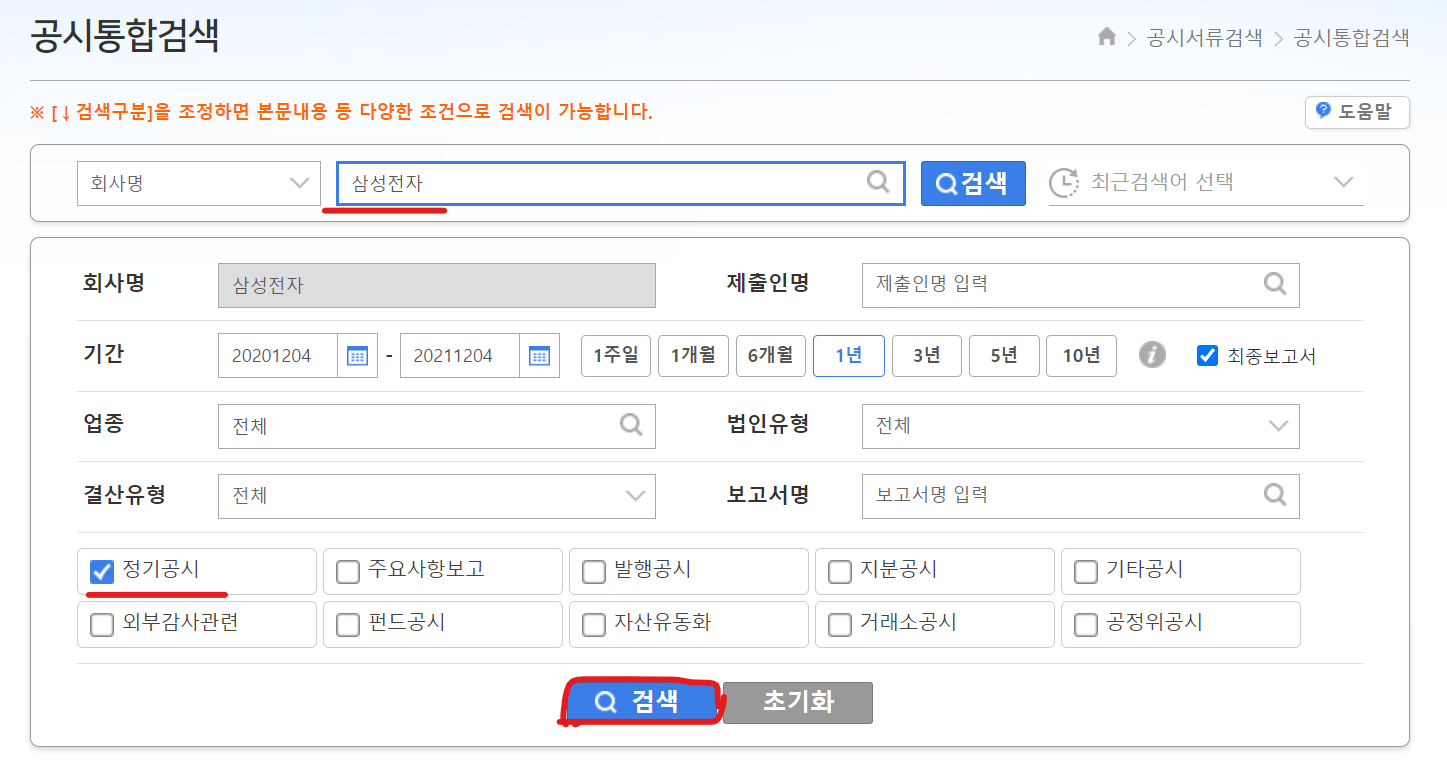
Task: Click the 업종 전체 input field
Action: (436, 426)
